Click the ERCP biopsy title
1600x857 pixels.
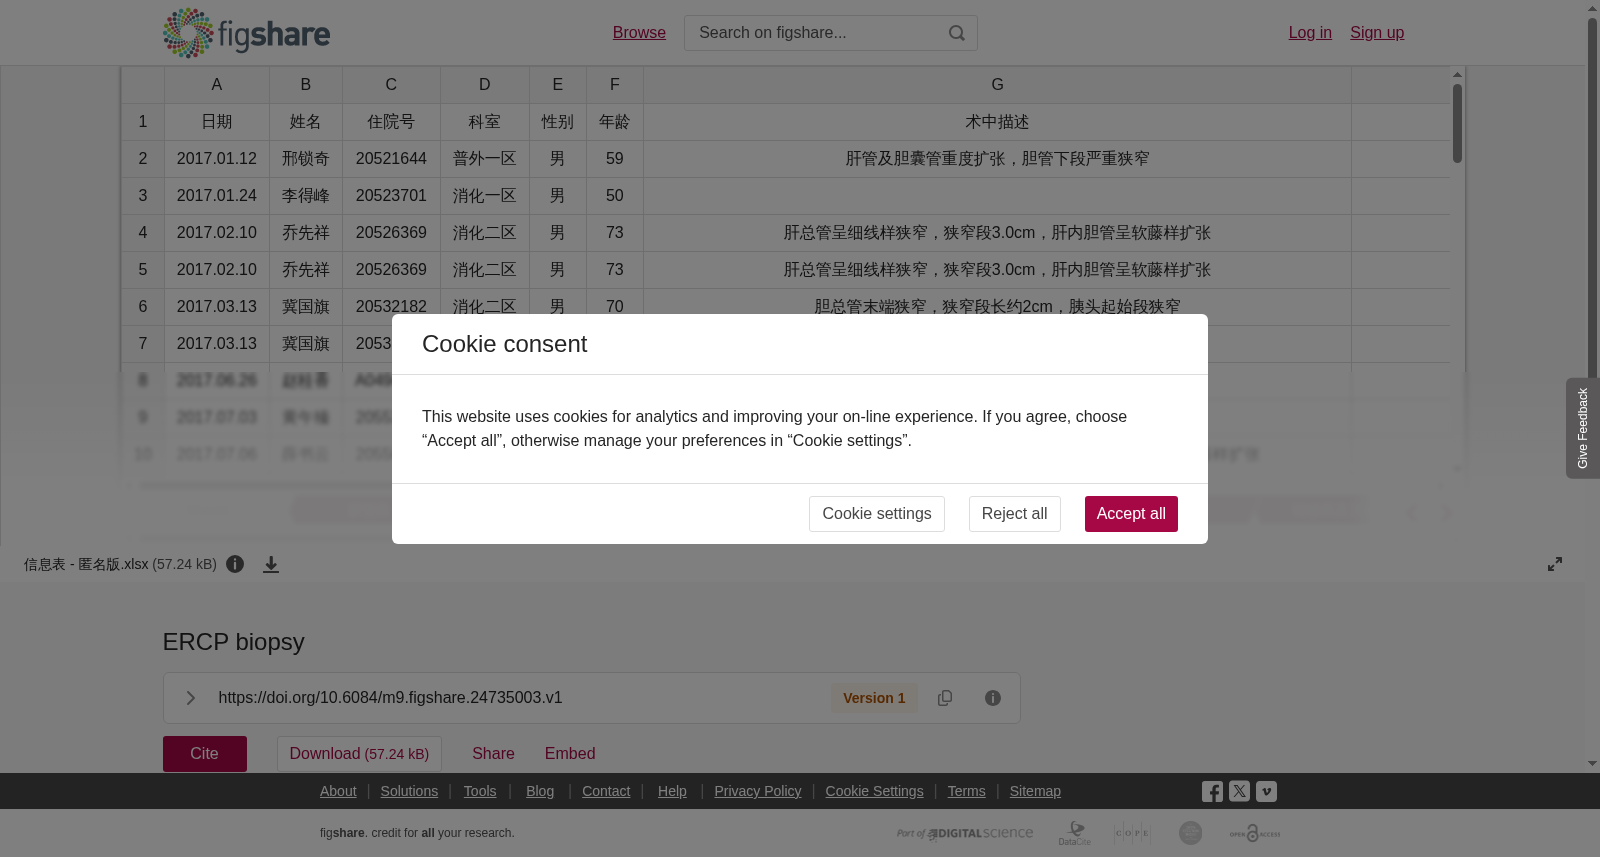click(x=234, y=642)
